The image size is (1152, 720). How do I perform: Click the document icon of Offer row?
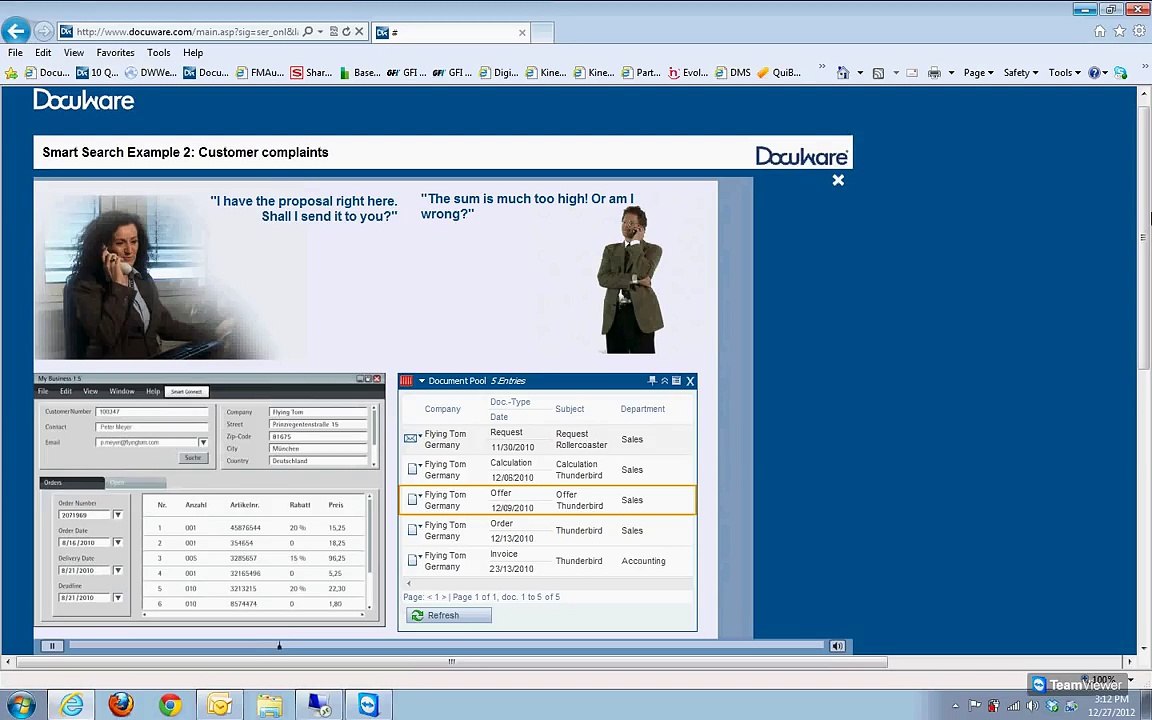[x=412, y=500]
